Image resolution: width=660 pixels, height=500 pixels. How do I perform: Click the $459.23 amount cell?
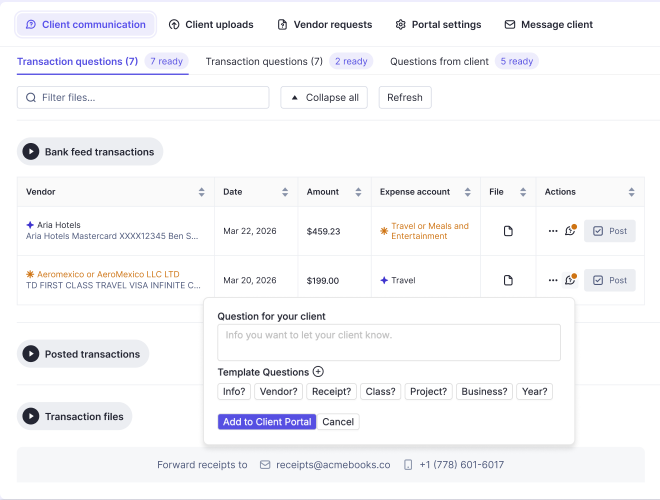323,231
